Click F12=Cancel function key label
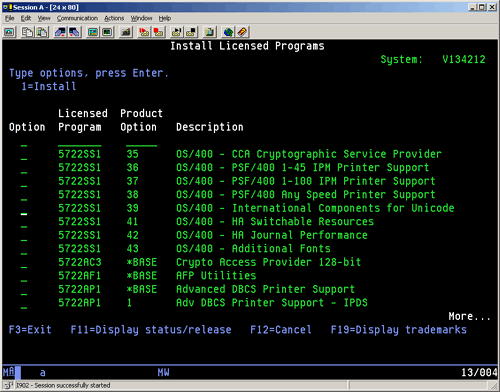This screenshot has width=500, height=392. tap(281, 330)
